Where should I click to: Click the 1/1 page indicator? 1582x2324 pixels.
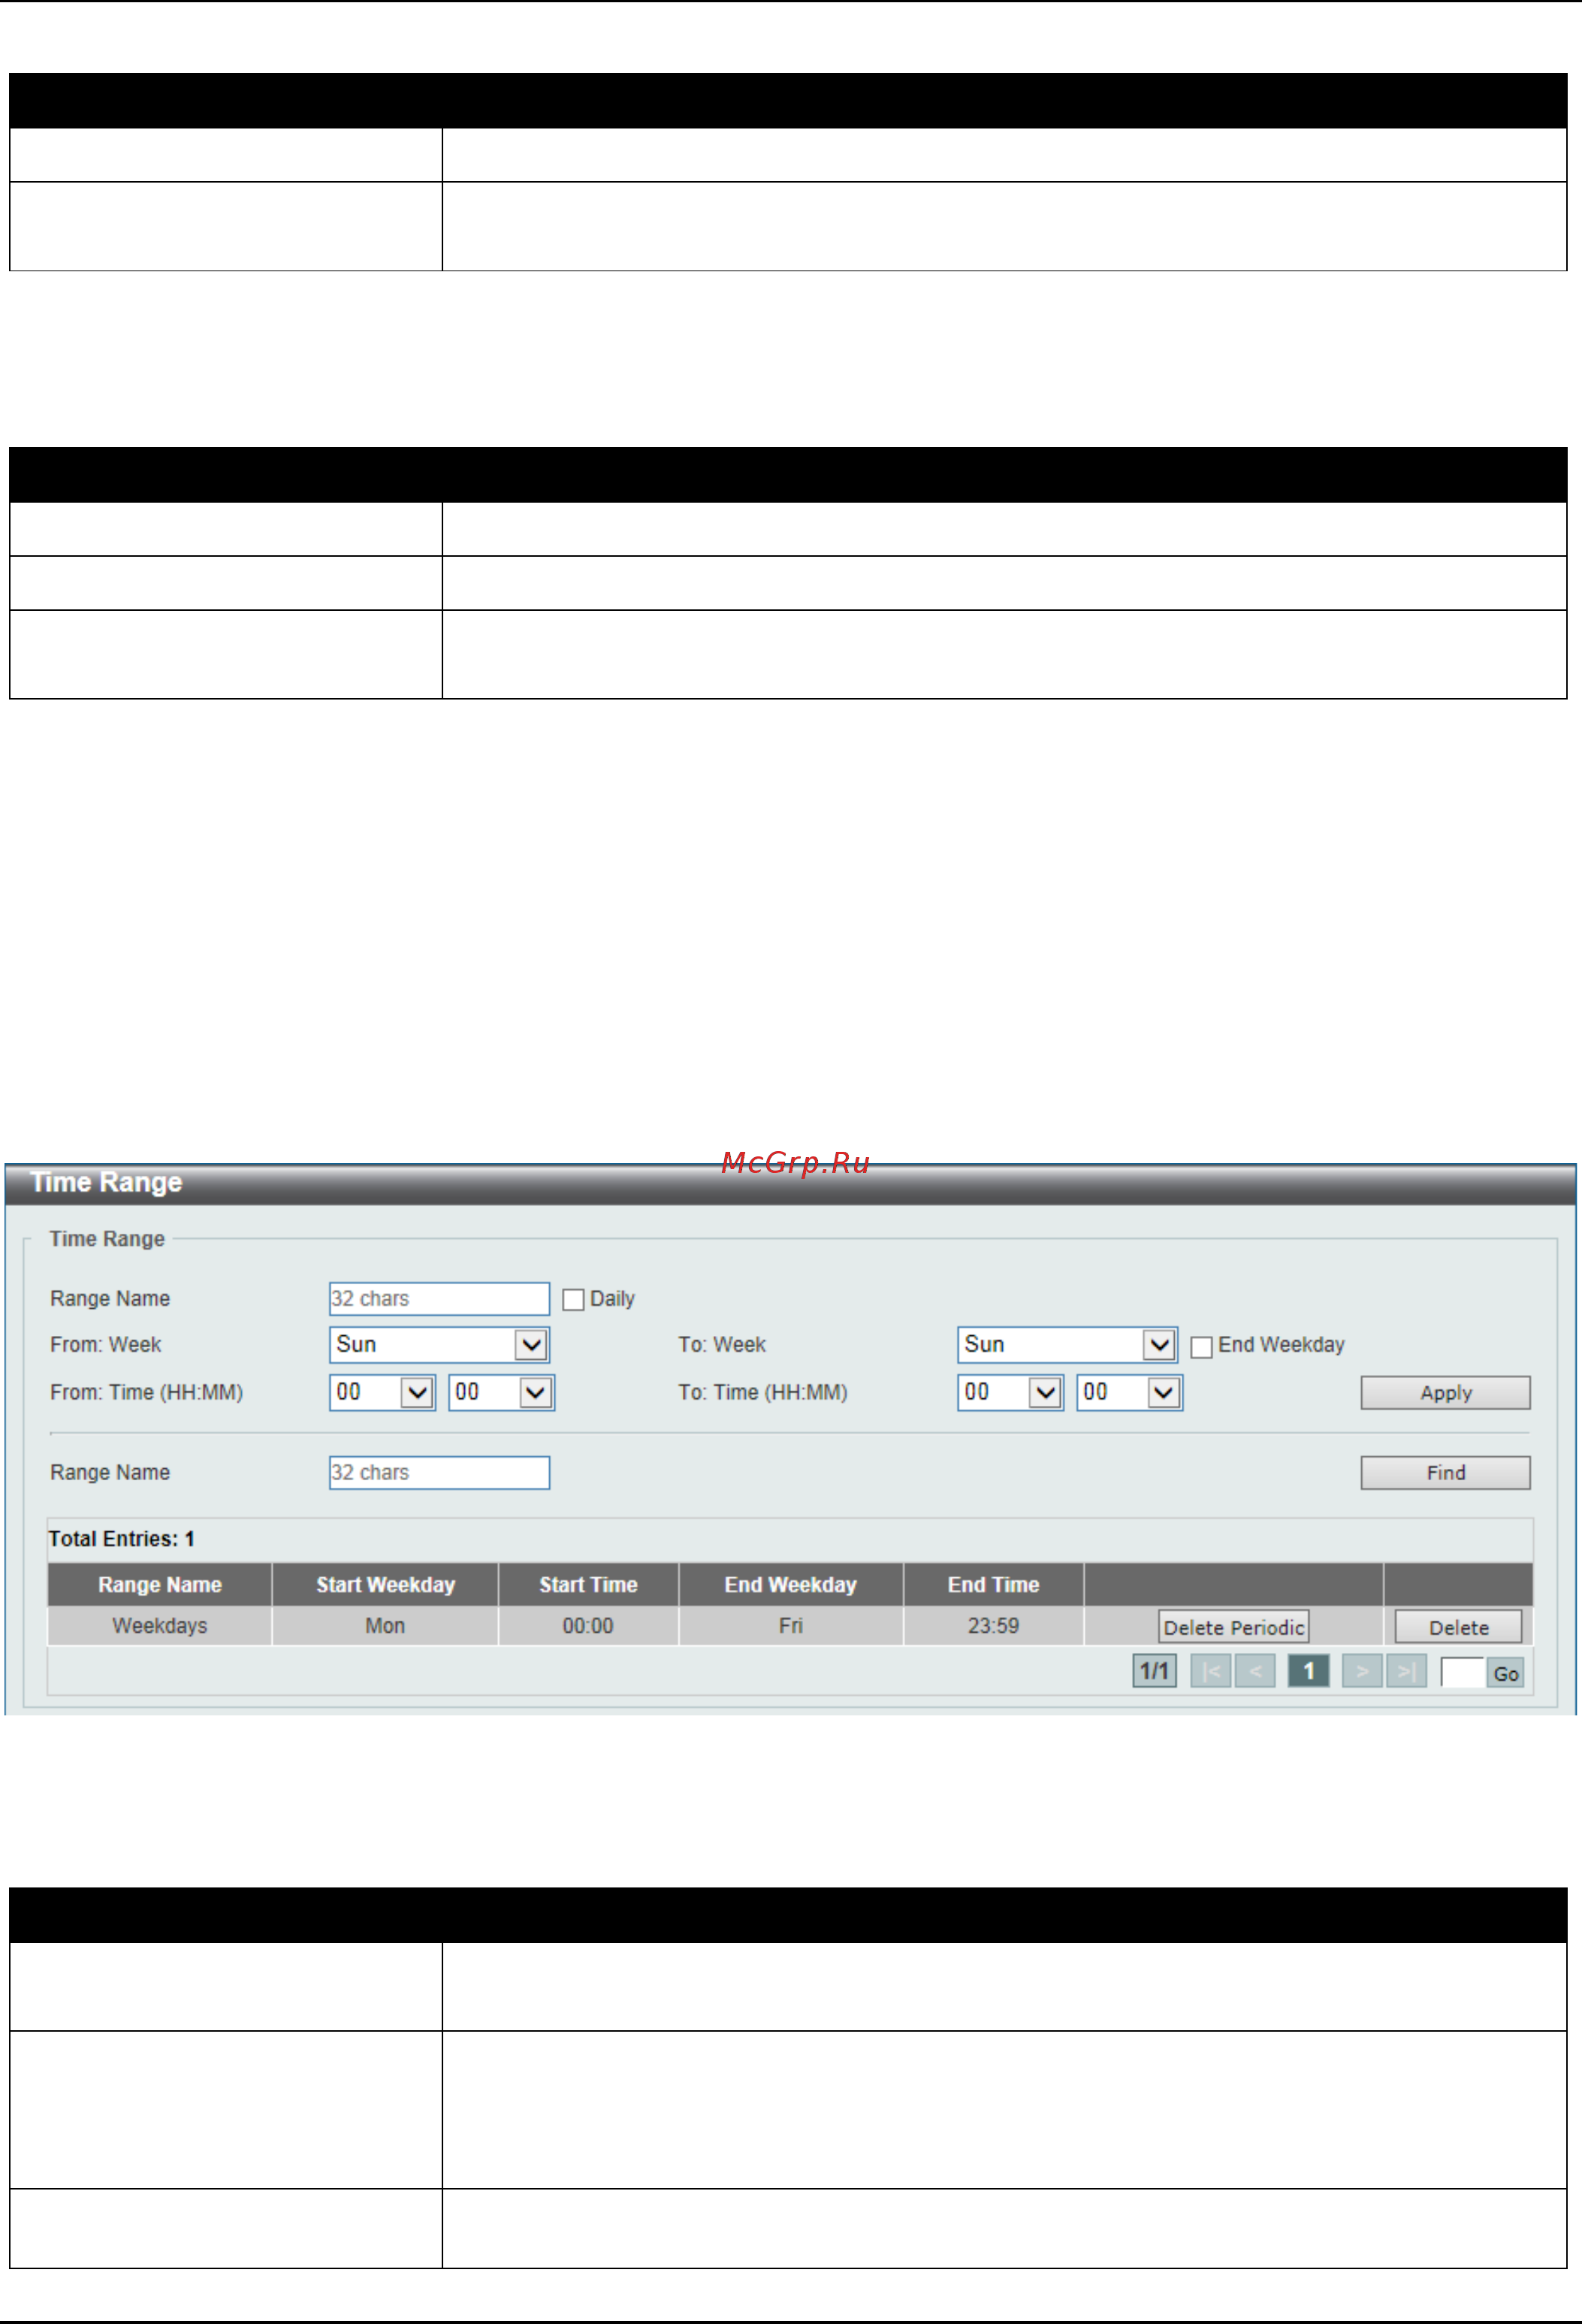[1154, 1671]
